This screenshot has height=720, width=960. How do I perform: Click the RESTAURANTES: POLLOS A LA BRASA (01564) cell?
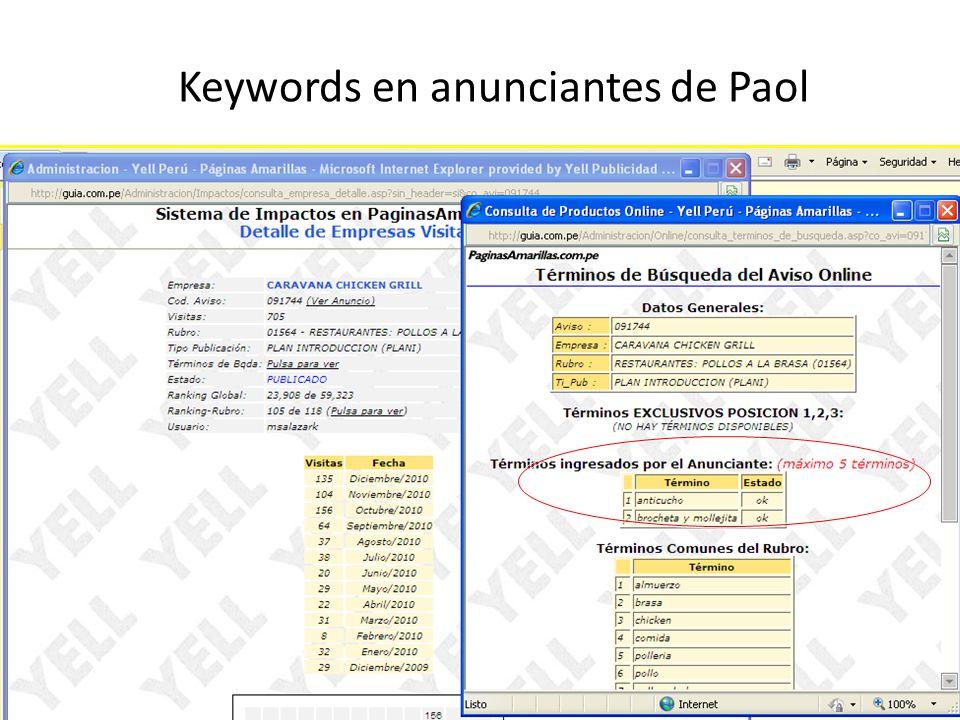[732, 364]
